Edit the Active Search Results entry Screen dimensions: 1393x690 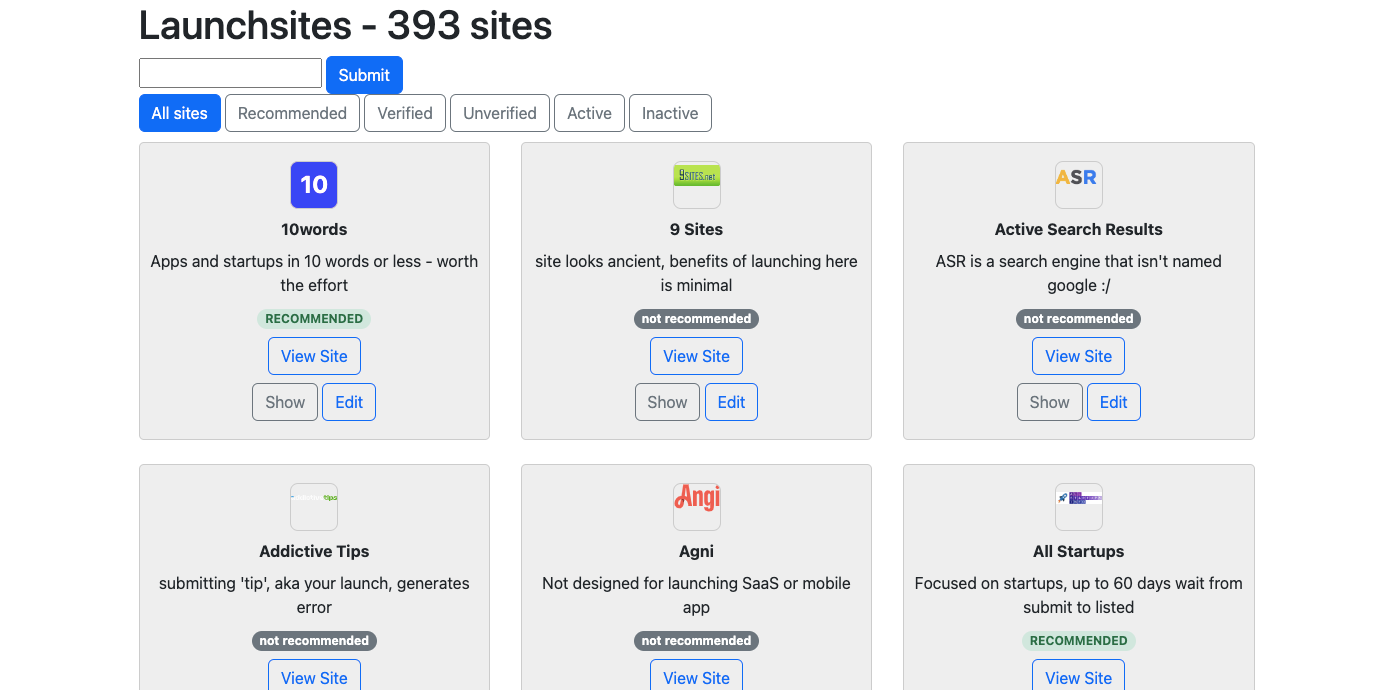pos(1113,402)
